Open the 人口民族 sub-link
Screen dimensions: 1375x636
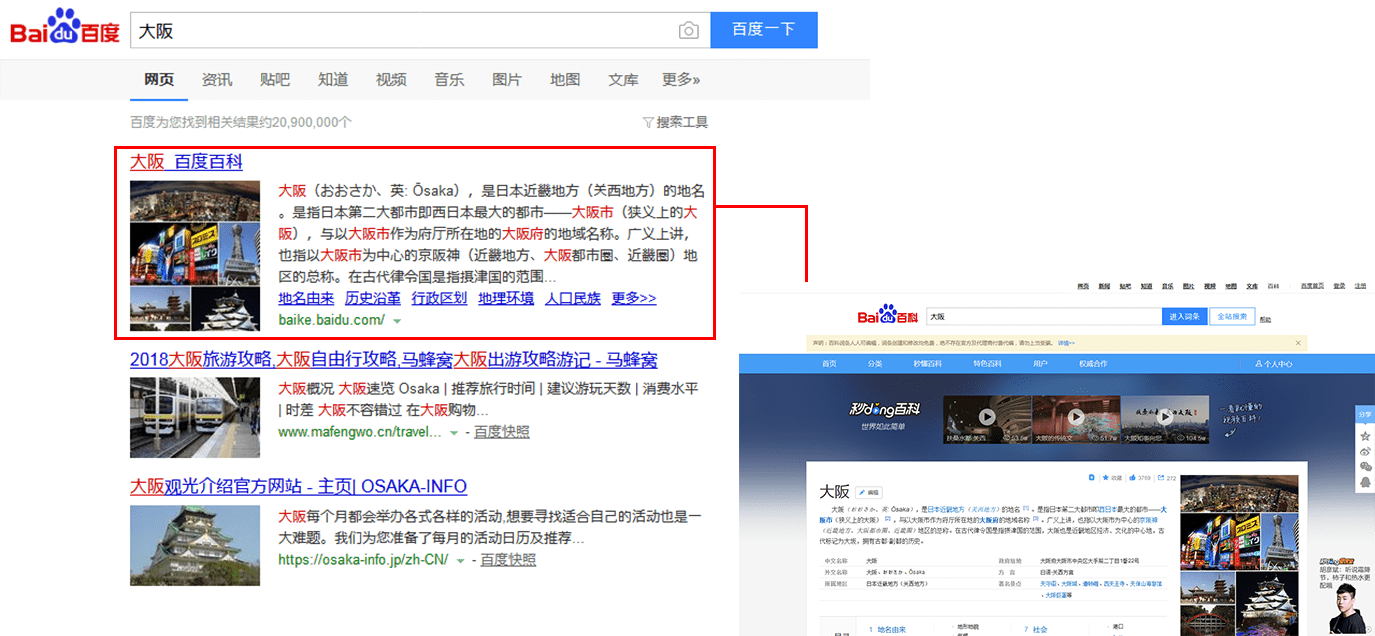click(x=573, y=298)
